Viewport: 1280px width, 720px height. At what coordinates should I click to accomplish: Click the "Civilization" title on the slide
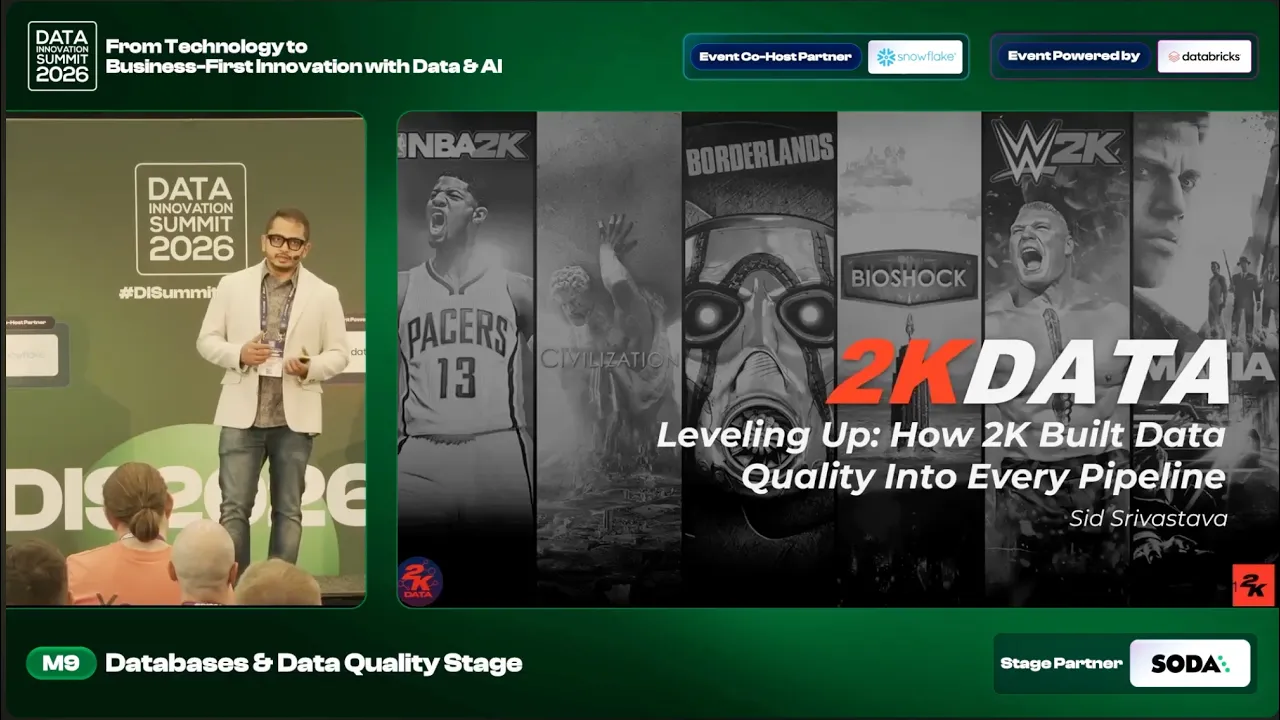click(x=611, y=358)
